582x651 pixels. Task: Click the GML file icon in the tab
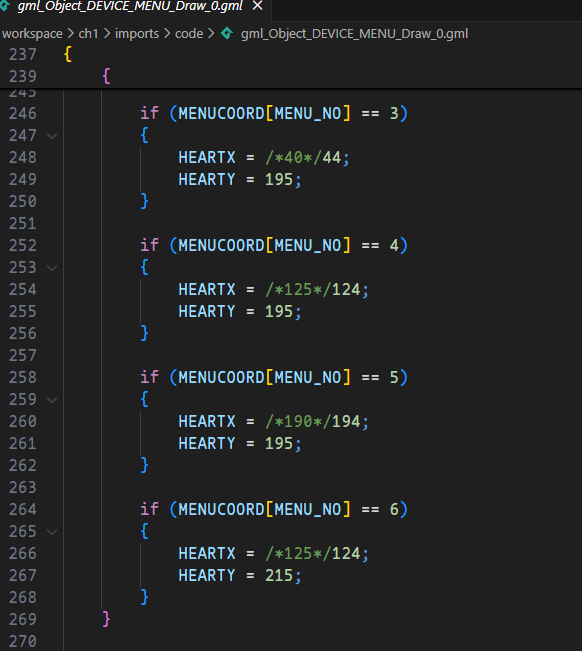pyautogui.click(x=5, y=6)
